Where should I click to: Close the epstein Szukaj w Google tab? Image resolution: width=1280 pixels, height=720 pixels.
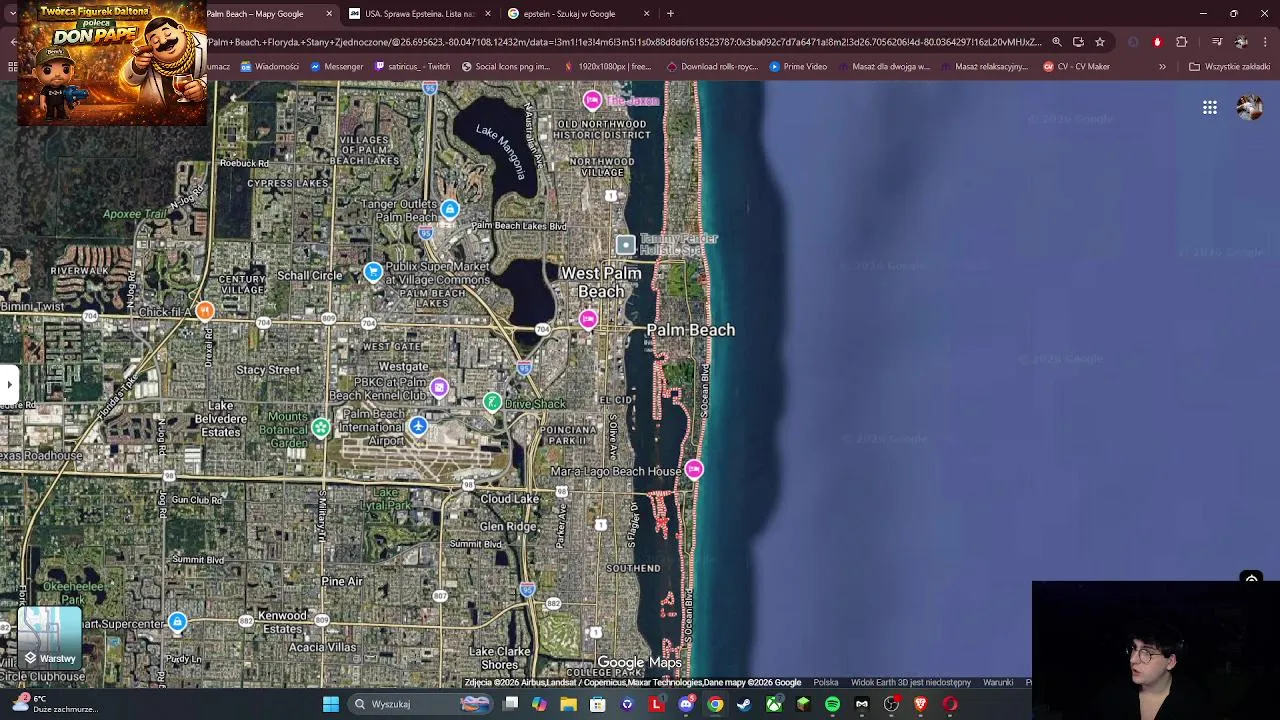[x=646, y=14]
